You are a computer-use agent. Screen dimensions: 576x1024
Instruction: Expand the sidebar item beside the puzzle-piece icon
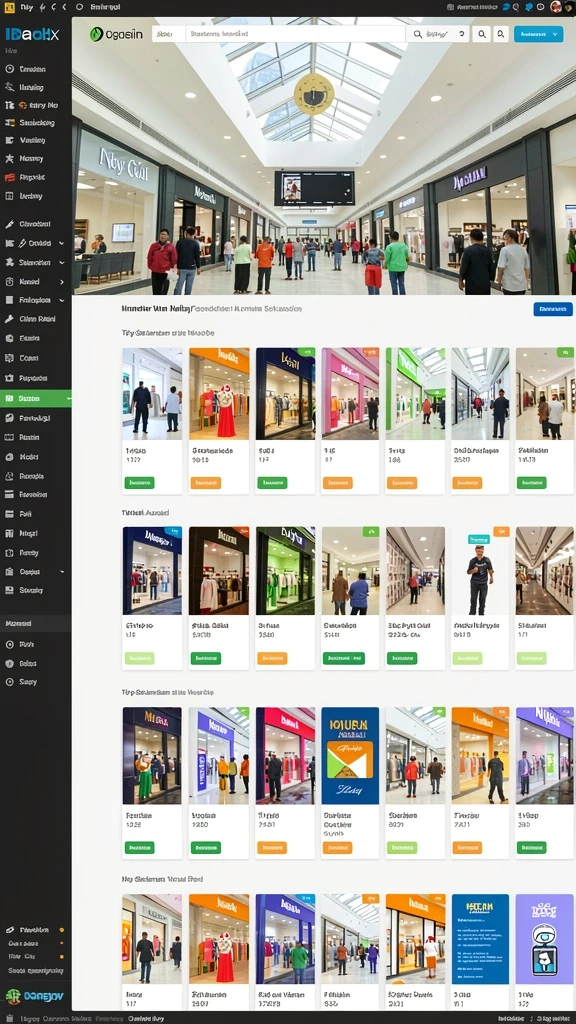[x=36, y=263]
